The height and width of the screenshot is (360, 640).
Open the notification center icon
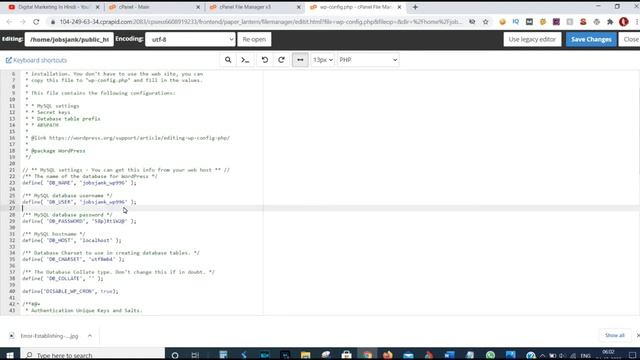pyautogui.click(x=632, y=355)
